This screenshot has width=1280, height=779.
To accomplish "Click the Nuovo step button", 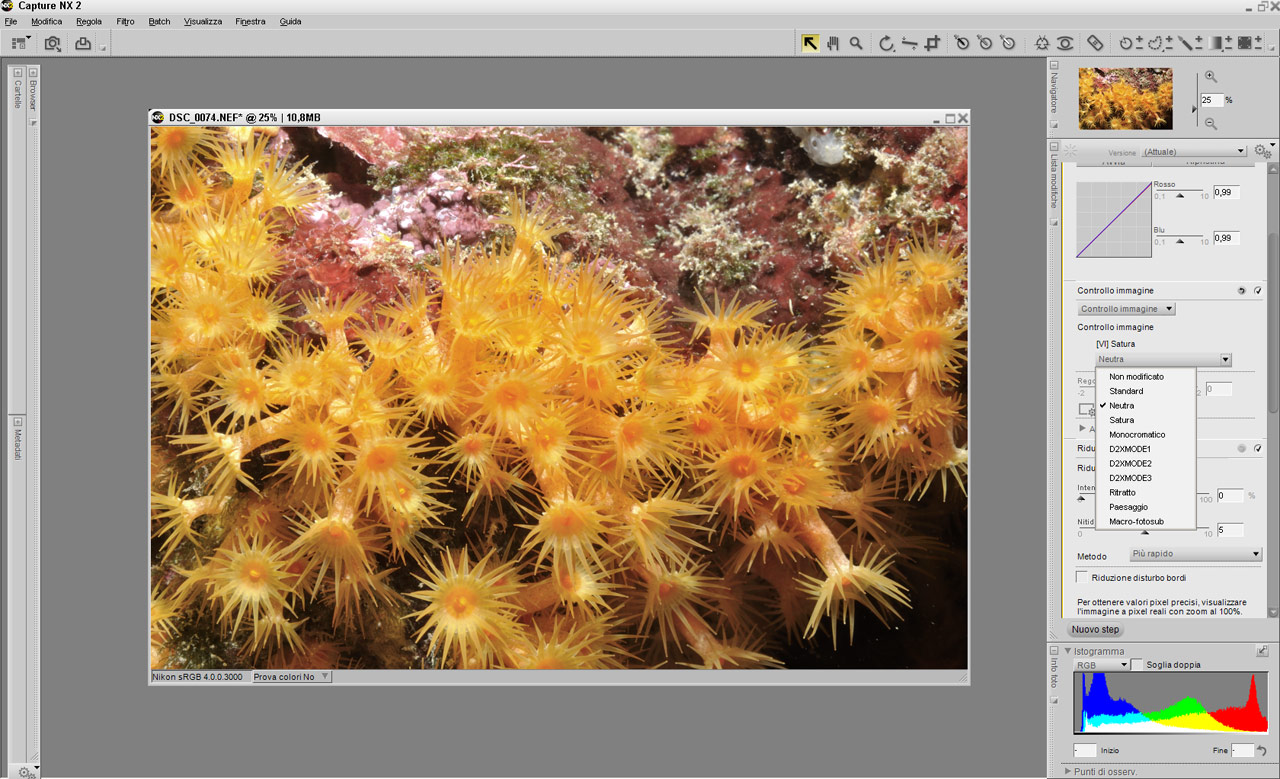I will tap(1096, 630).
